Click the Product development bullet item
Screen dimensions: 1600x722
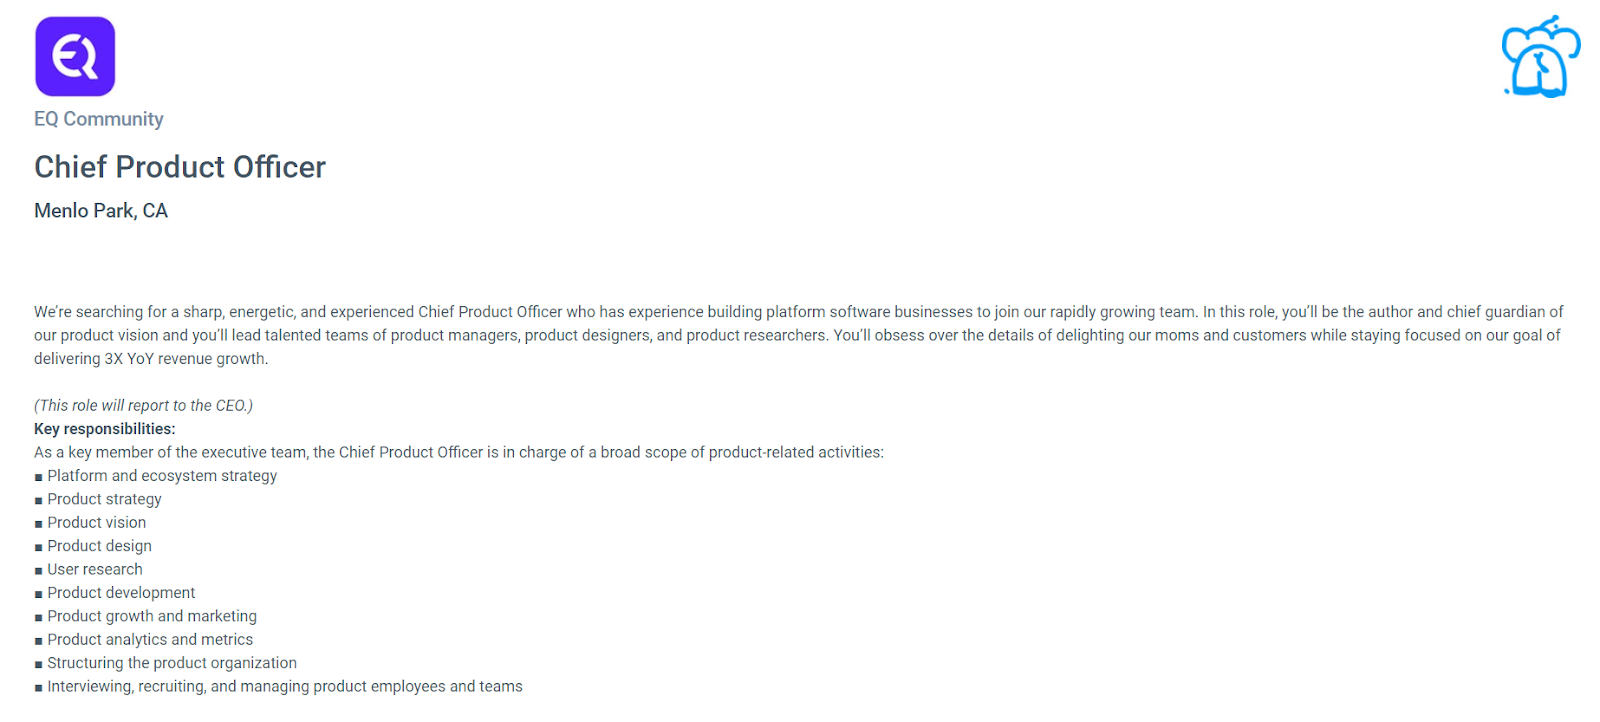121,593
